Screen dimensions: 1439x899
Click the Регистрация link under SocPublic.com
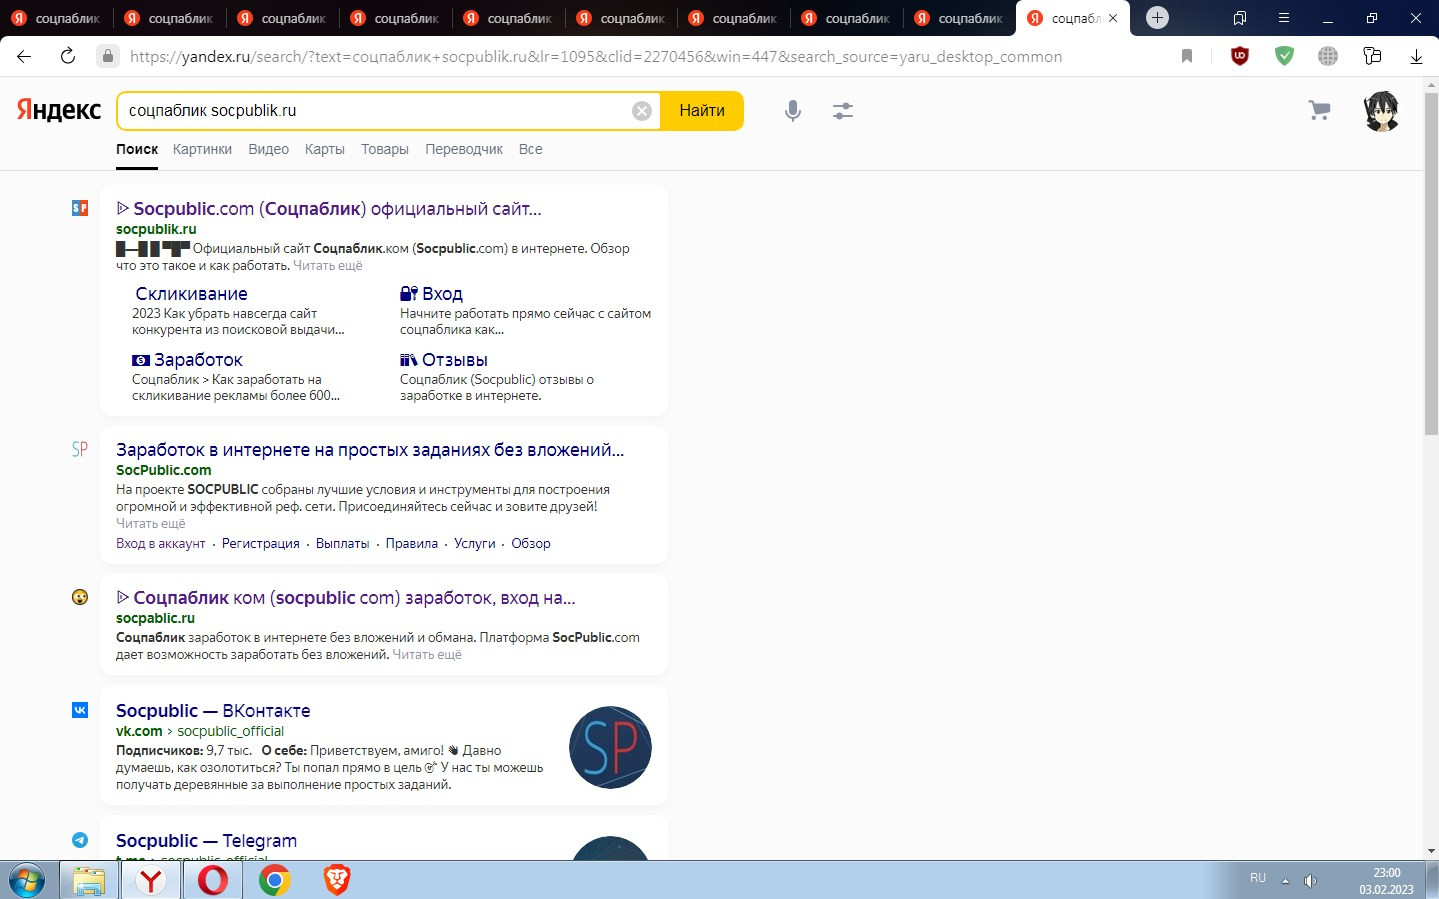pyautogui.click(x=261, y=544)
